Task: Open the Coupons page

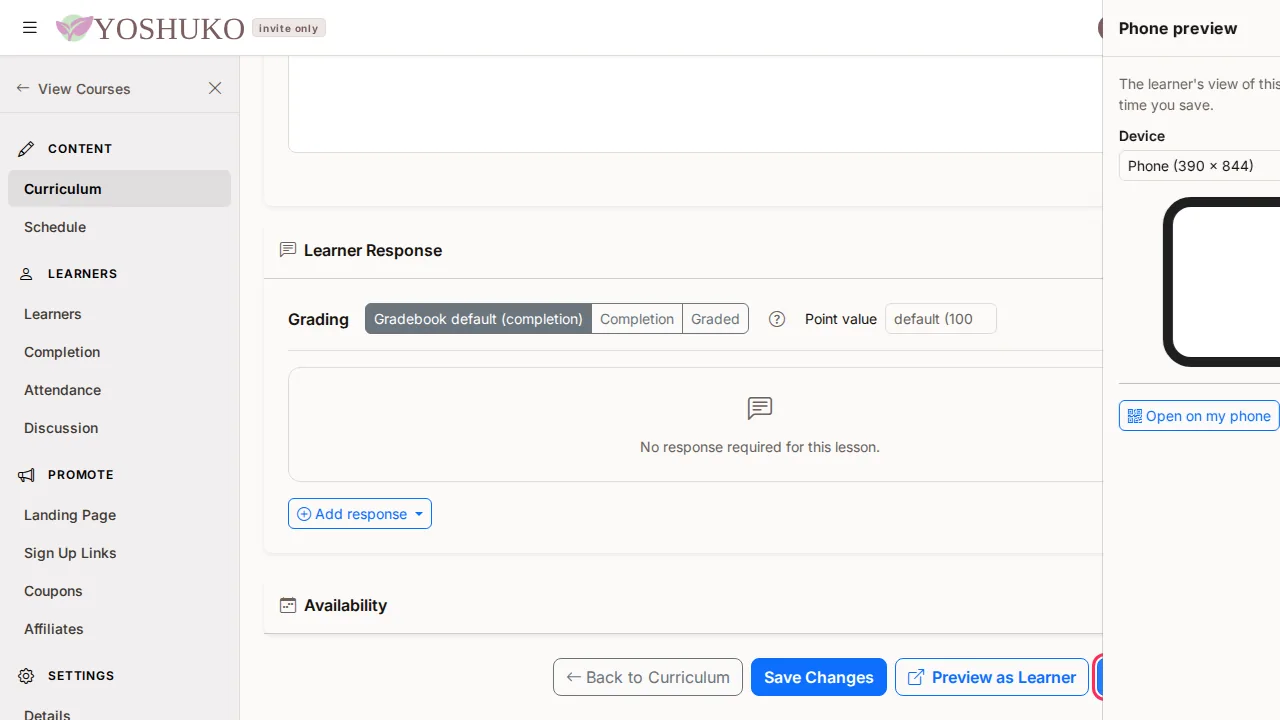Action: tap(119, 591)
